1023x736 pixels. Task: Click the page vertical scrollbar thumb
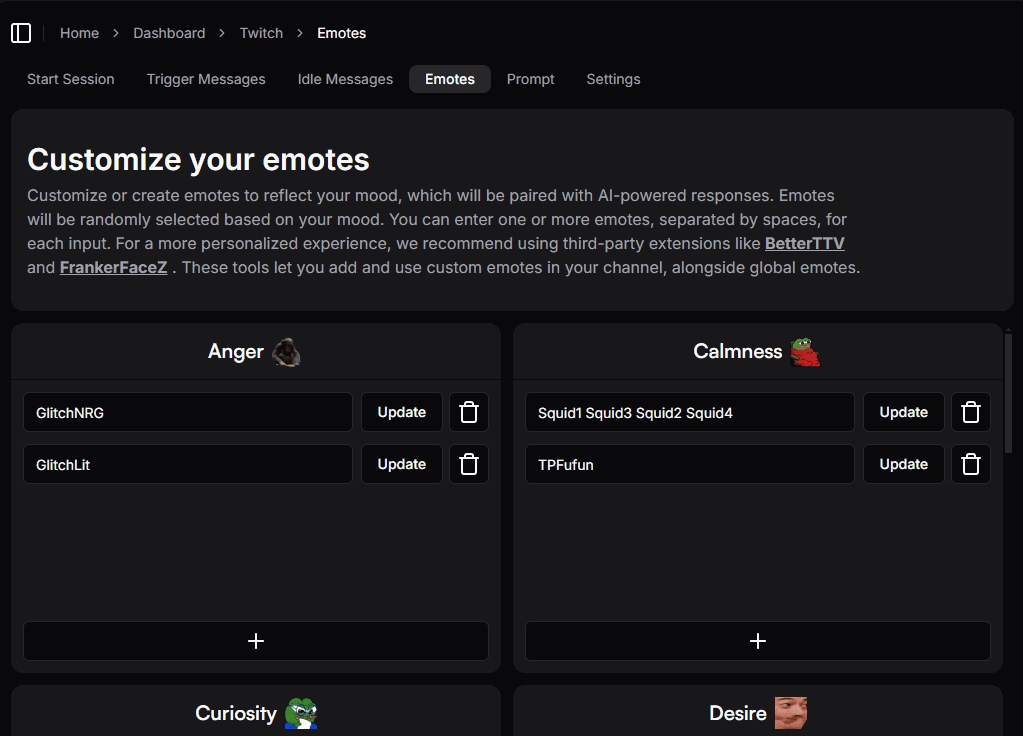[1008, 393]
